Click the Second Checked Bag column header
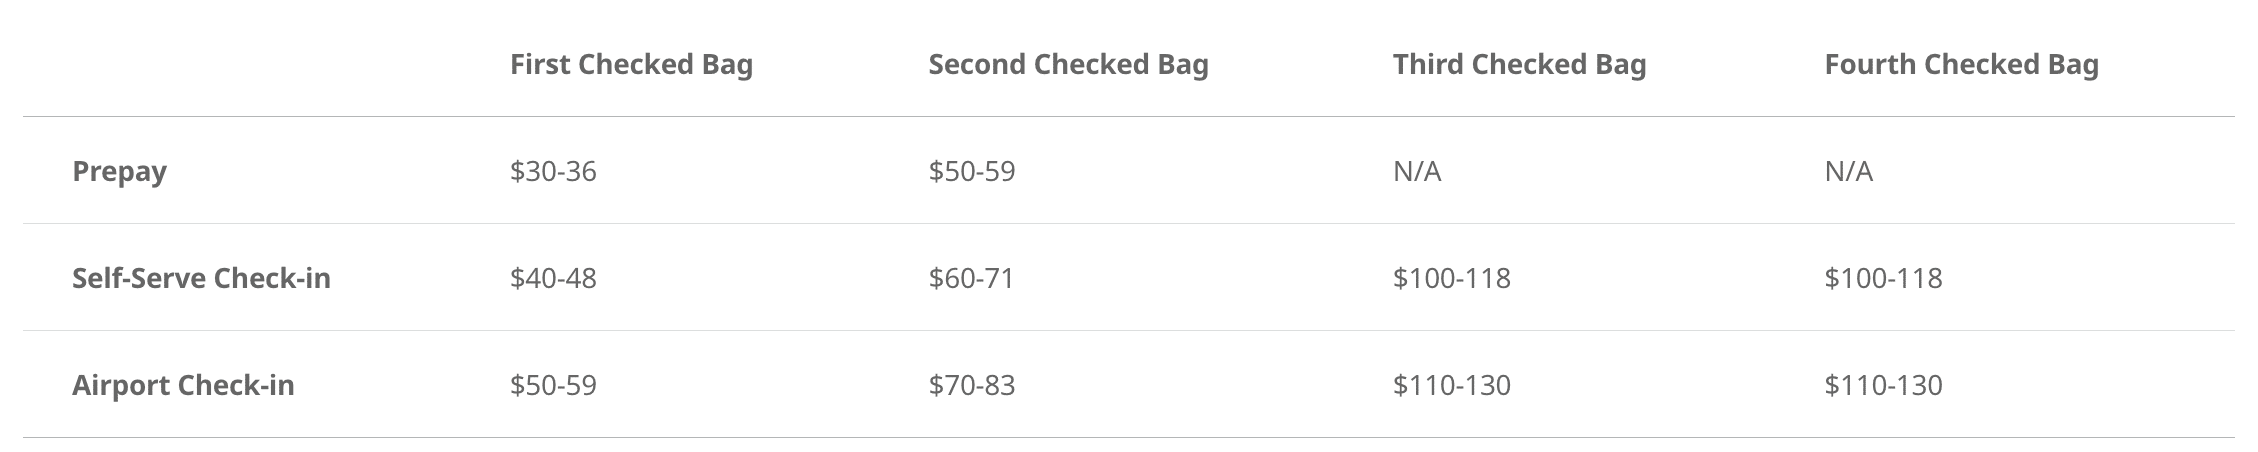The width and height of the screenshot is (2258, 452). pyautogui.click(x=1068, y=65)
